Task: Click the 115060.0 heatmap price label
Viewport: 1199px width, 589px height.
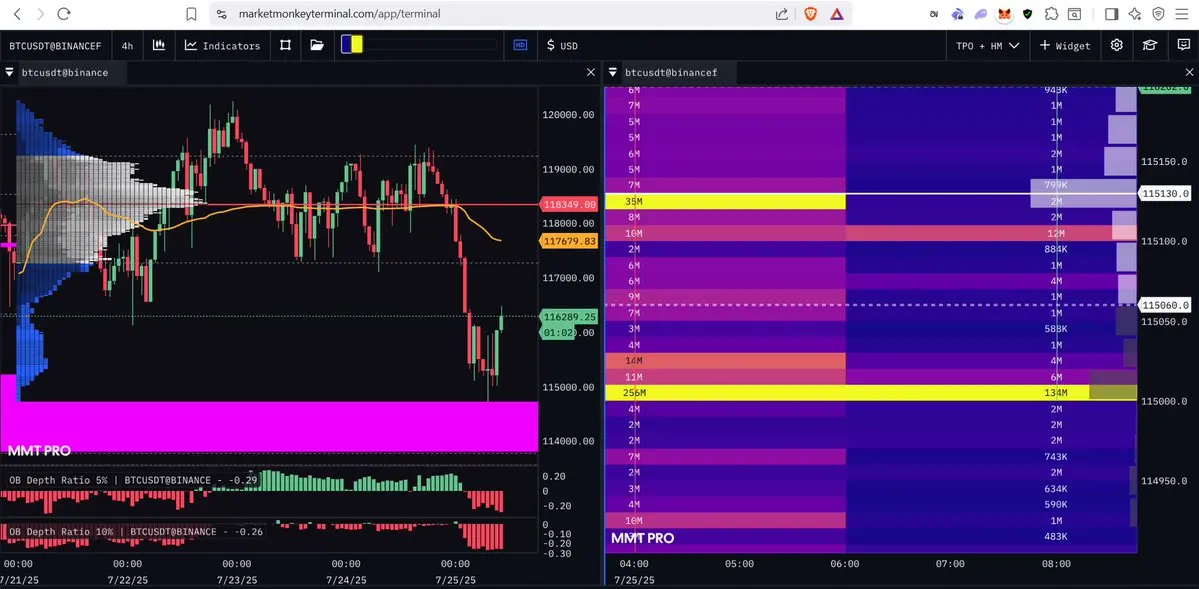Action: tap(1166, 305)
